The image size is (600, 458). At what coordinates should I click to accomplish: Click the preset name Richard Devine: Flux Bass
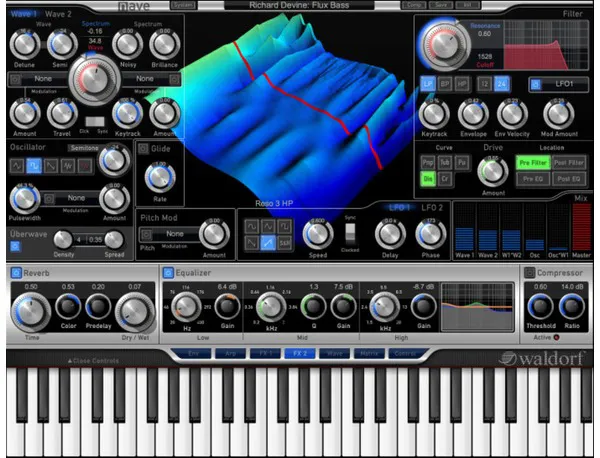coord(299,5)
